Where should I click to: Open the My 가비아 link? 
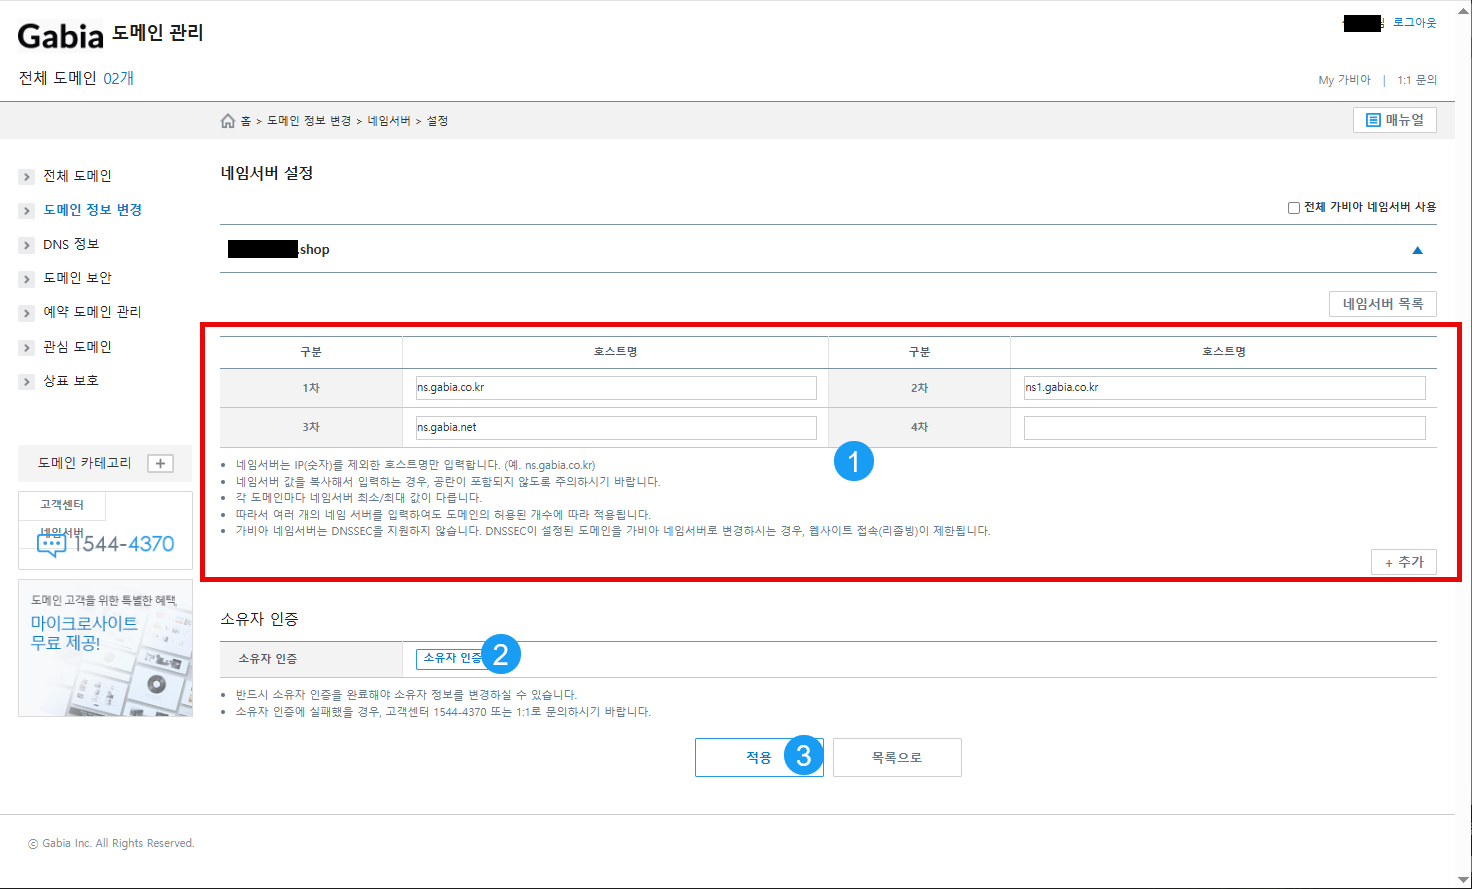click(x=1344, y=80)
